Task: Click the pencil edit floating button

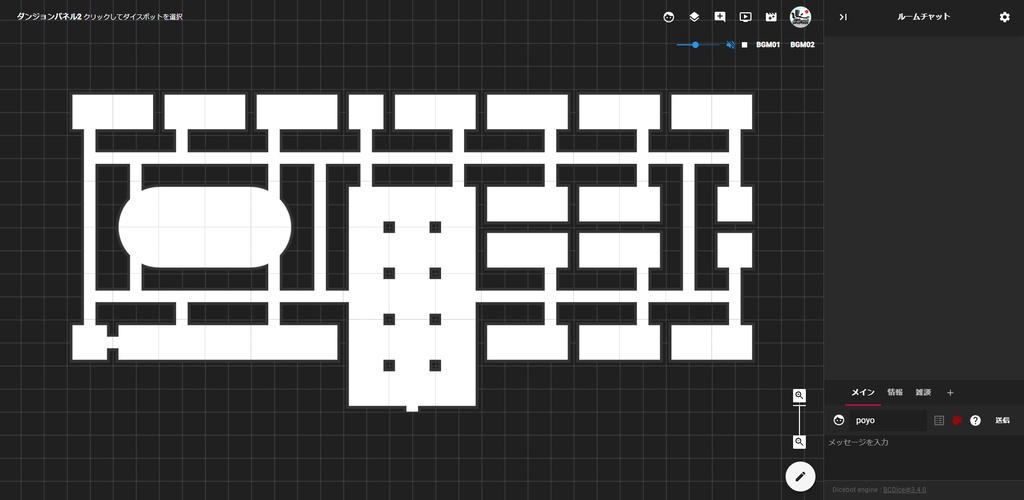Action: tap(801, 477)
